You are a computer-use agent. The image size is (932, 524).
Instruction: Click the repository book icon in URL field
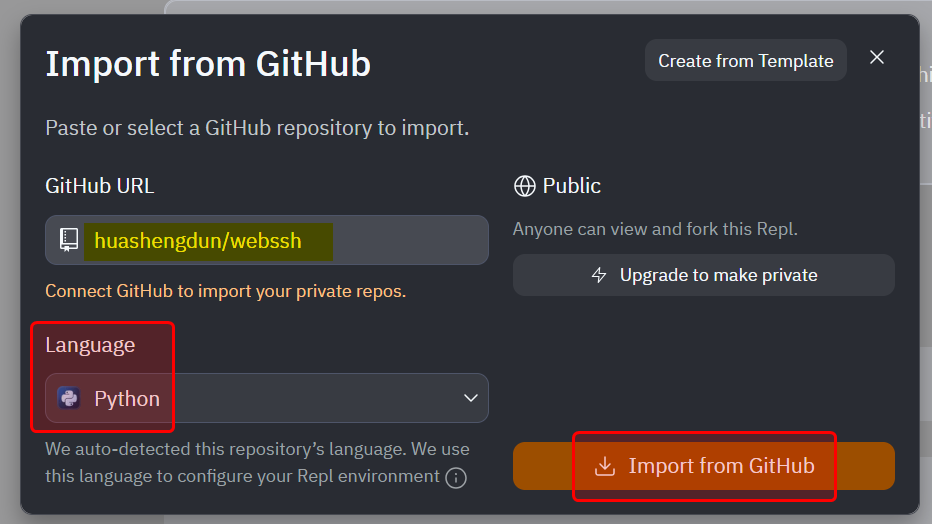pyautogui.click(x=69, y=240)
